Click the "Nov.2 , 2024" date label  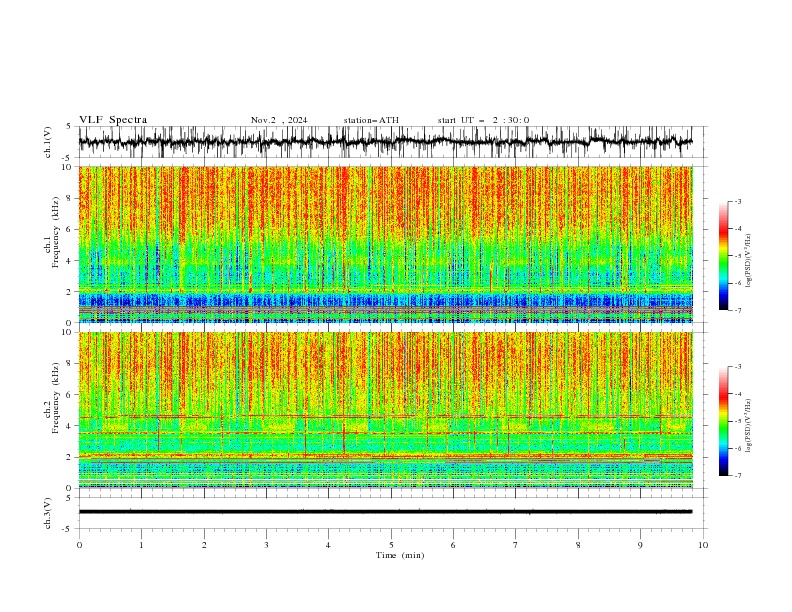click(279, 120)
